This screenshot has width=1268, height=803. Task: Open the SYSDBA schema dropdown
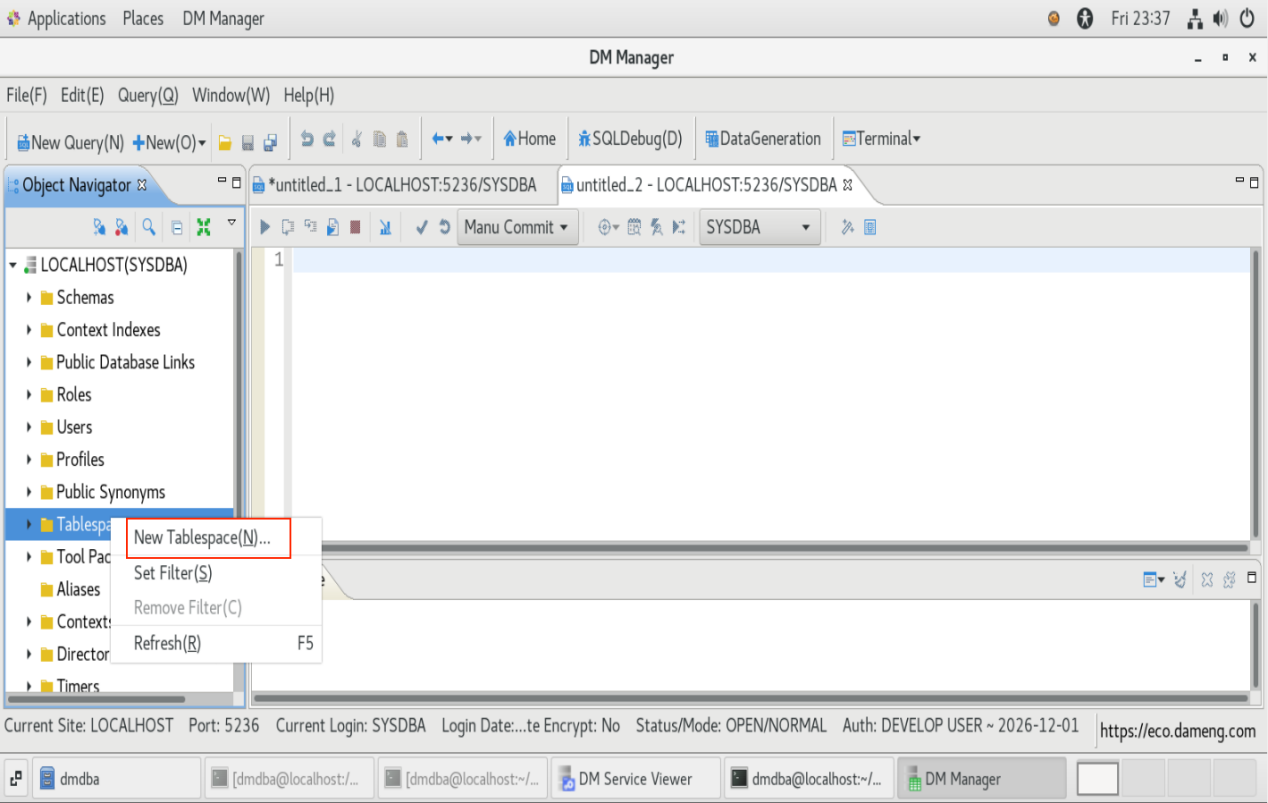pos(759,227)
